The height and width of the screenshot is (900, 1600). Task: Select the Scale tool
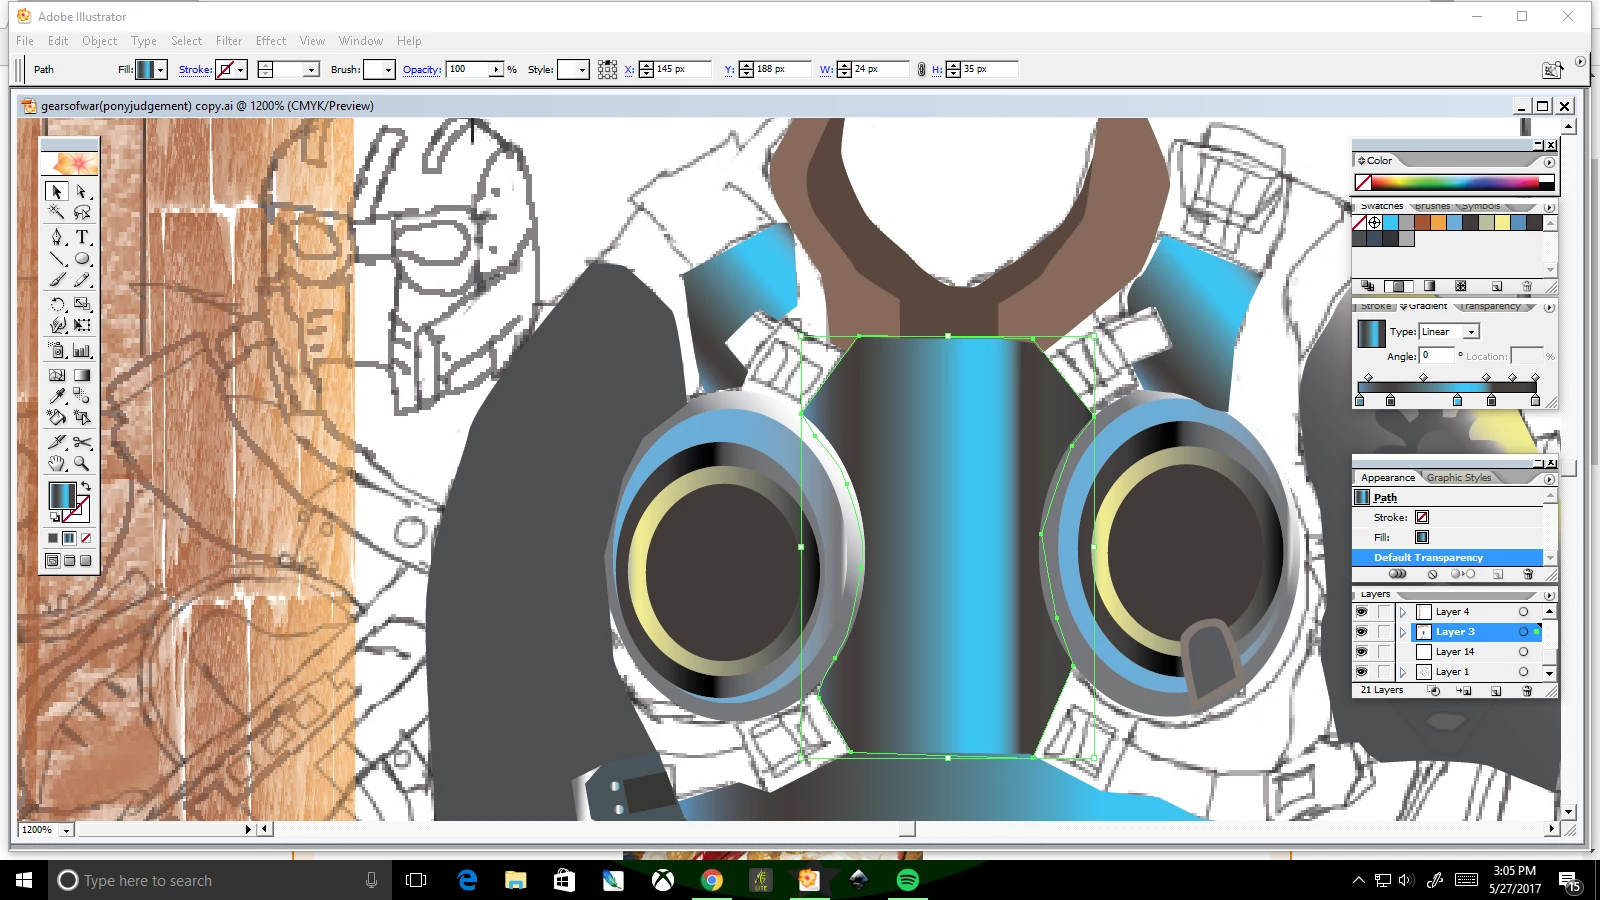click(x=82, y=304)
